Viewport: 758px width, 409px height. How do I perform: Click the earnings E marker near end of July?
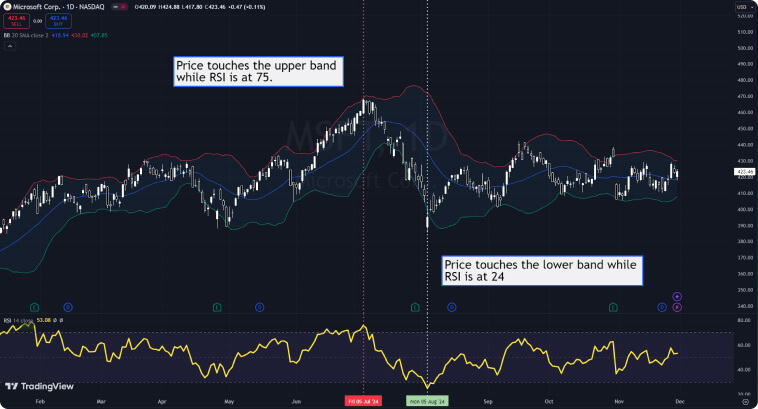[x=415, y=307]
